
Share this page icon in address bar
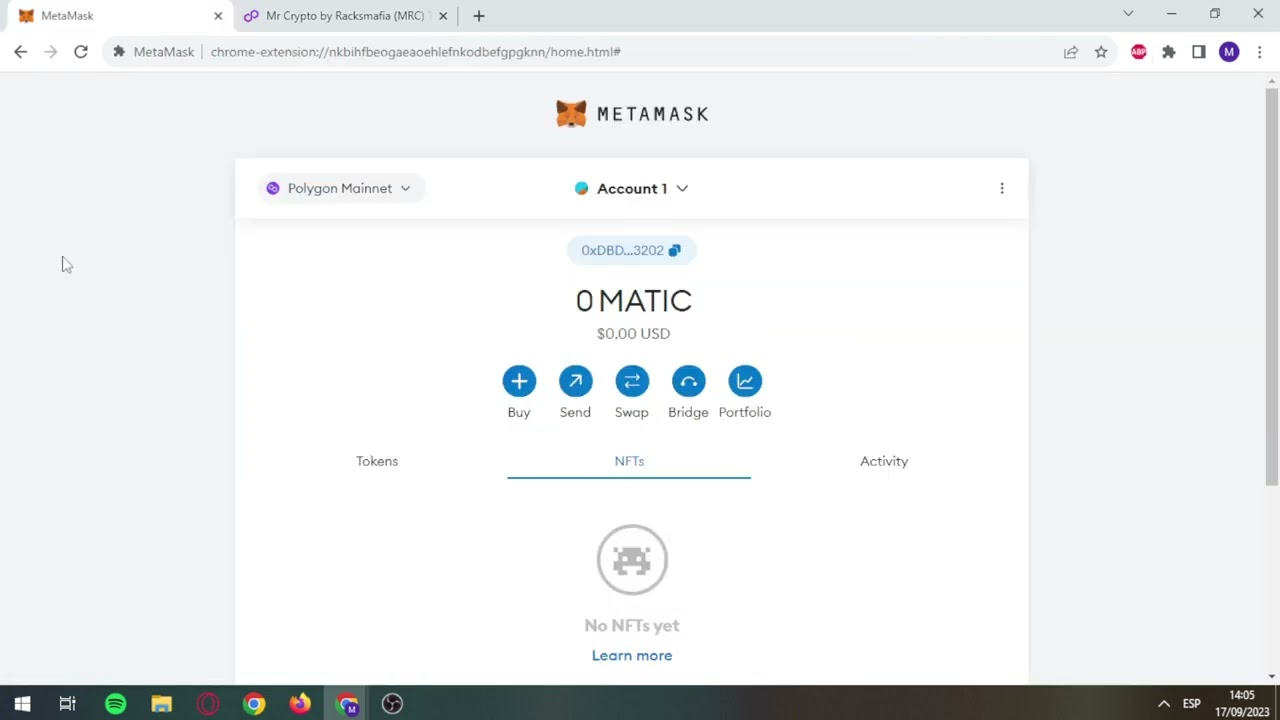click(1071, 52)
